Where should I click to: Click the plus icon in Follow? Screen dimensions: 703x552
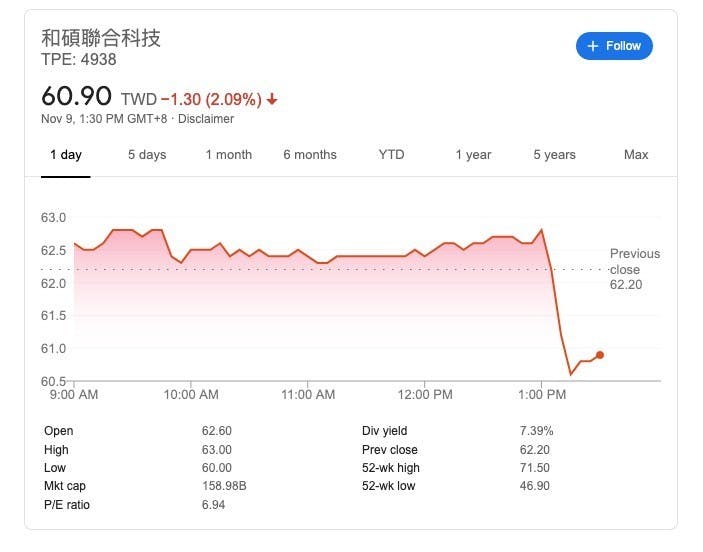click(x=593, y=46)
